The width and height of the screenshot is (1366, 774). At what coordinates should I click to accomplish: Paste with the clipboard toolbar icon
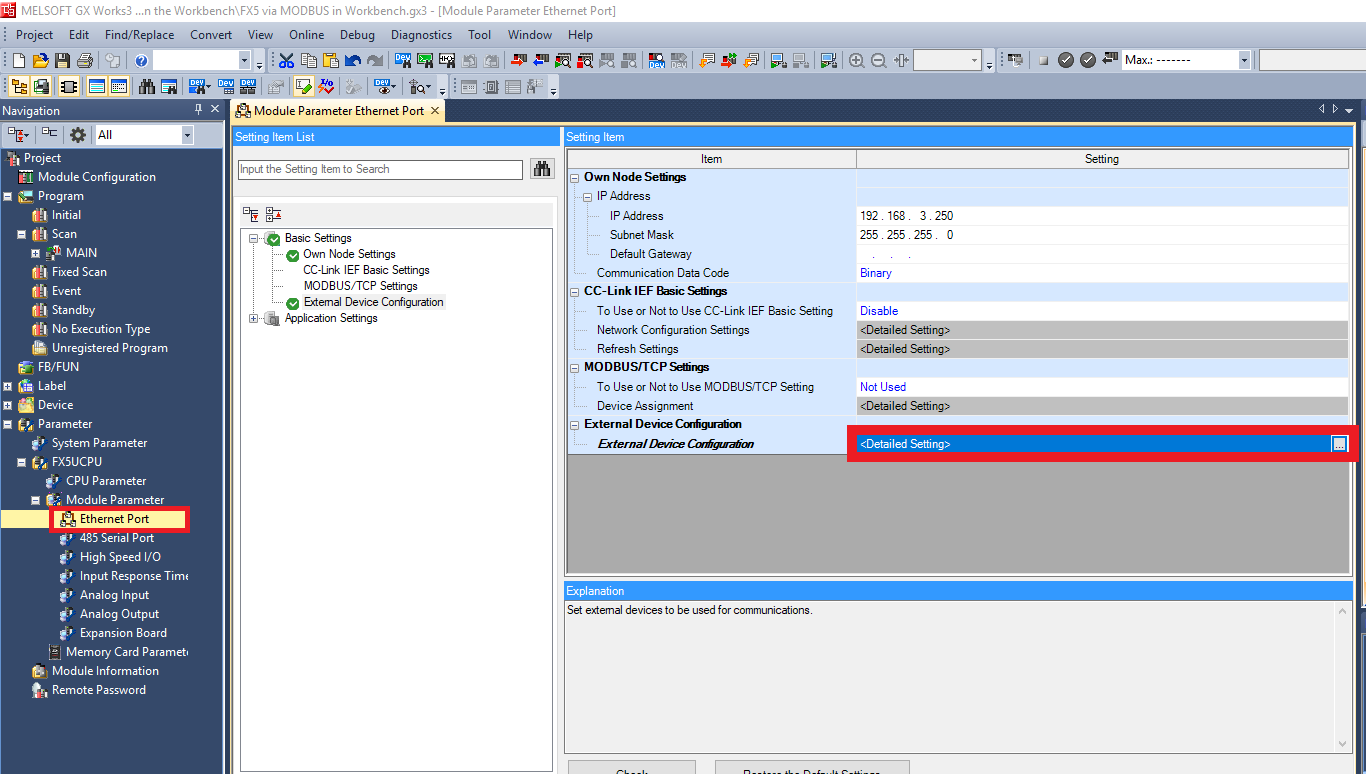click(330, 60)
